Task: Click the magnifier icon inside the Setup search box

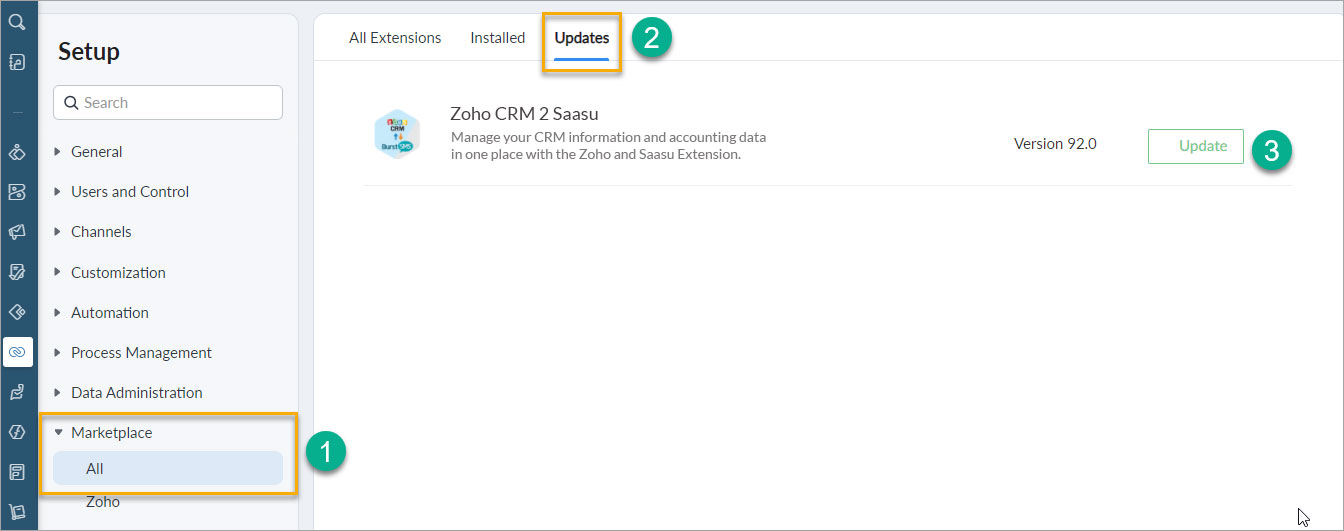Action: click(x=72, y=102)
